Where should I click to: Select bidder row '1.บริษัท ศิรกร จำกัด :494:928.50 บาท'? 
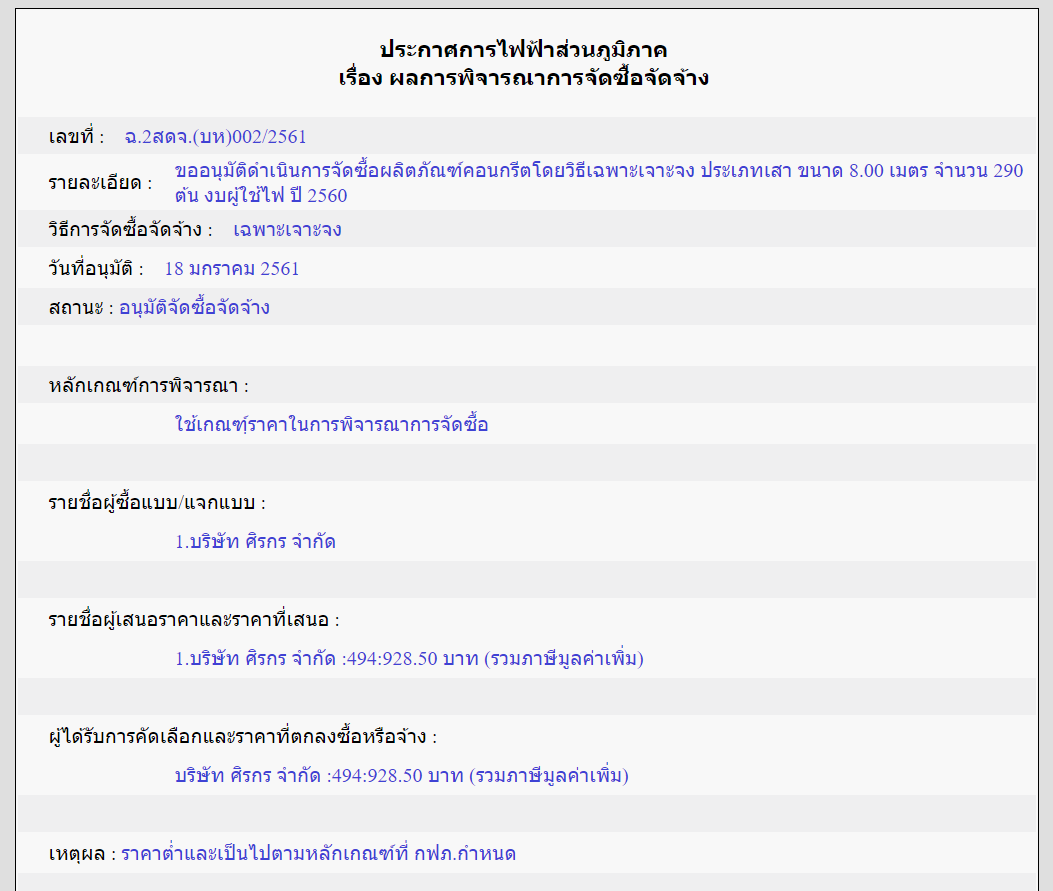[x=326, y=658]
